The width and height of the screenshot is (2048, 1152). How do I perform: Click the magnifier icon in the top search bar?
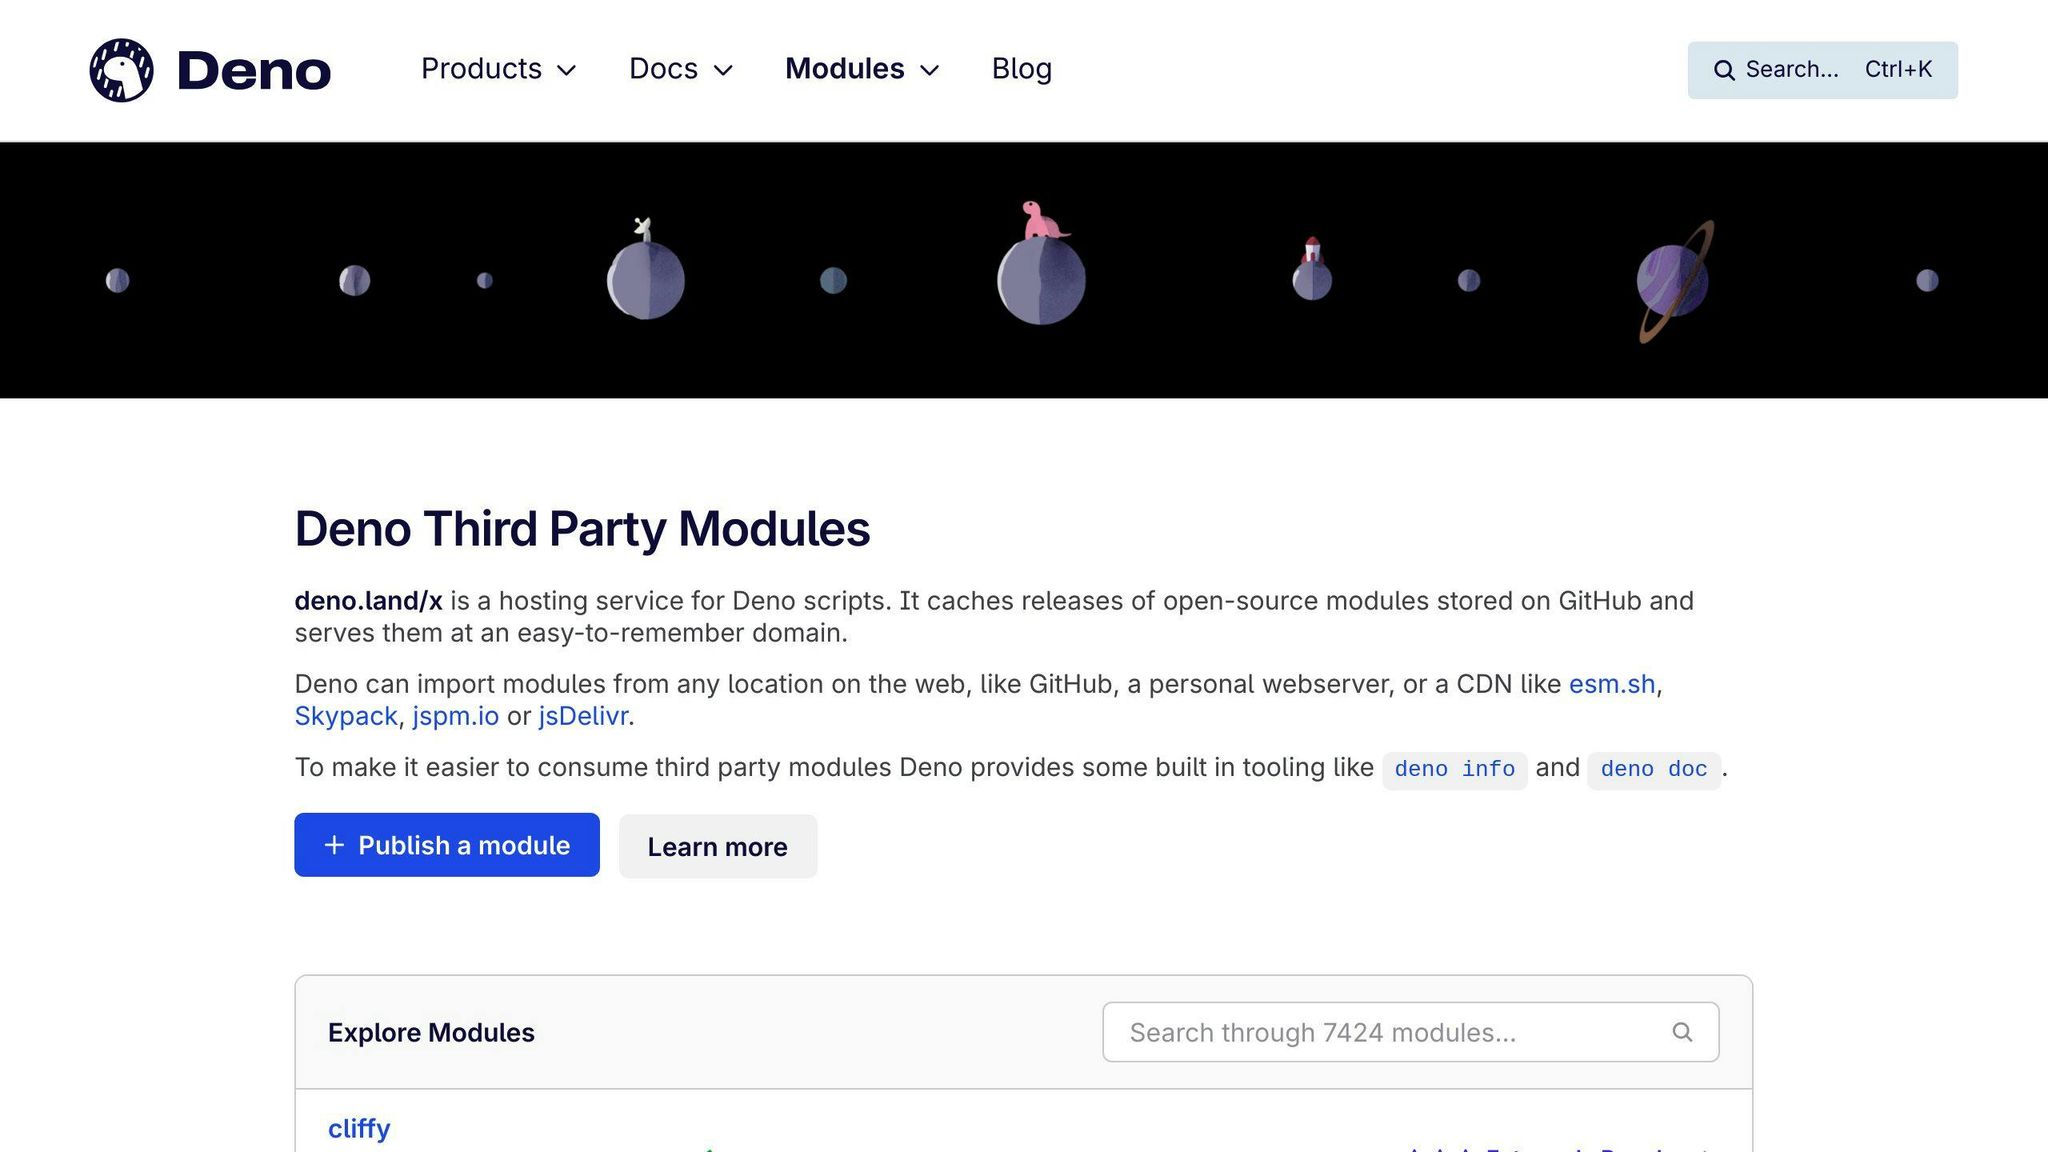coord(1724,70)
